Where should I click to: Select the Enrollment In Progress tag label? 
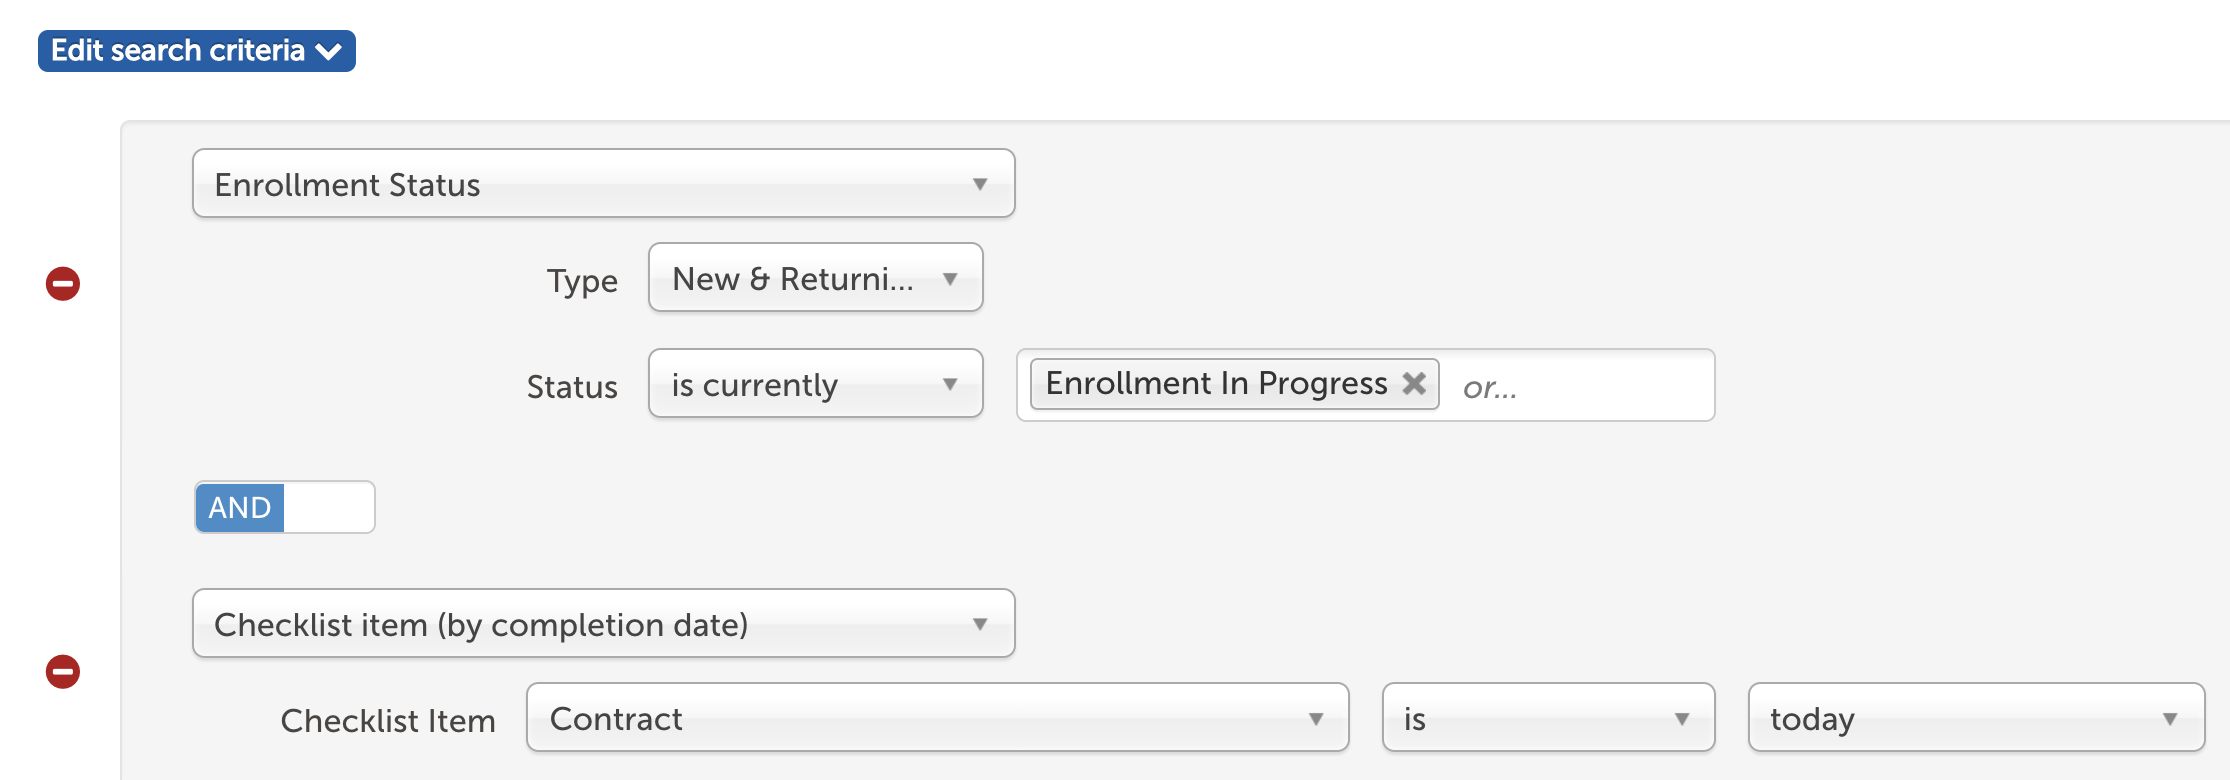click(1217, 383)
